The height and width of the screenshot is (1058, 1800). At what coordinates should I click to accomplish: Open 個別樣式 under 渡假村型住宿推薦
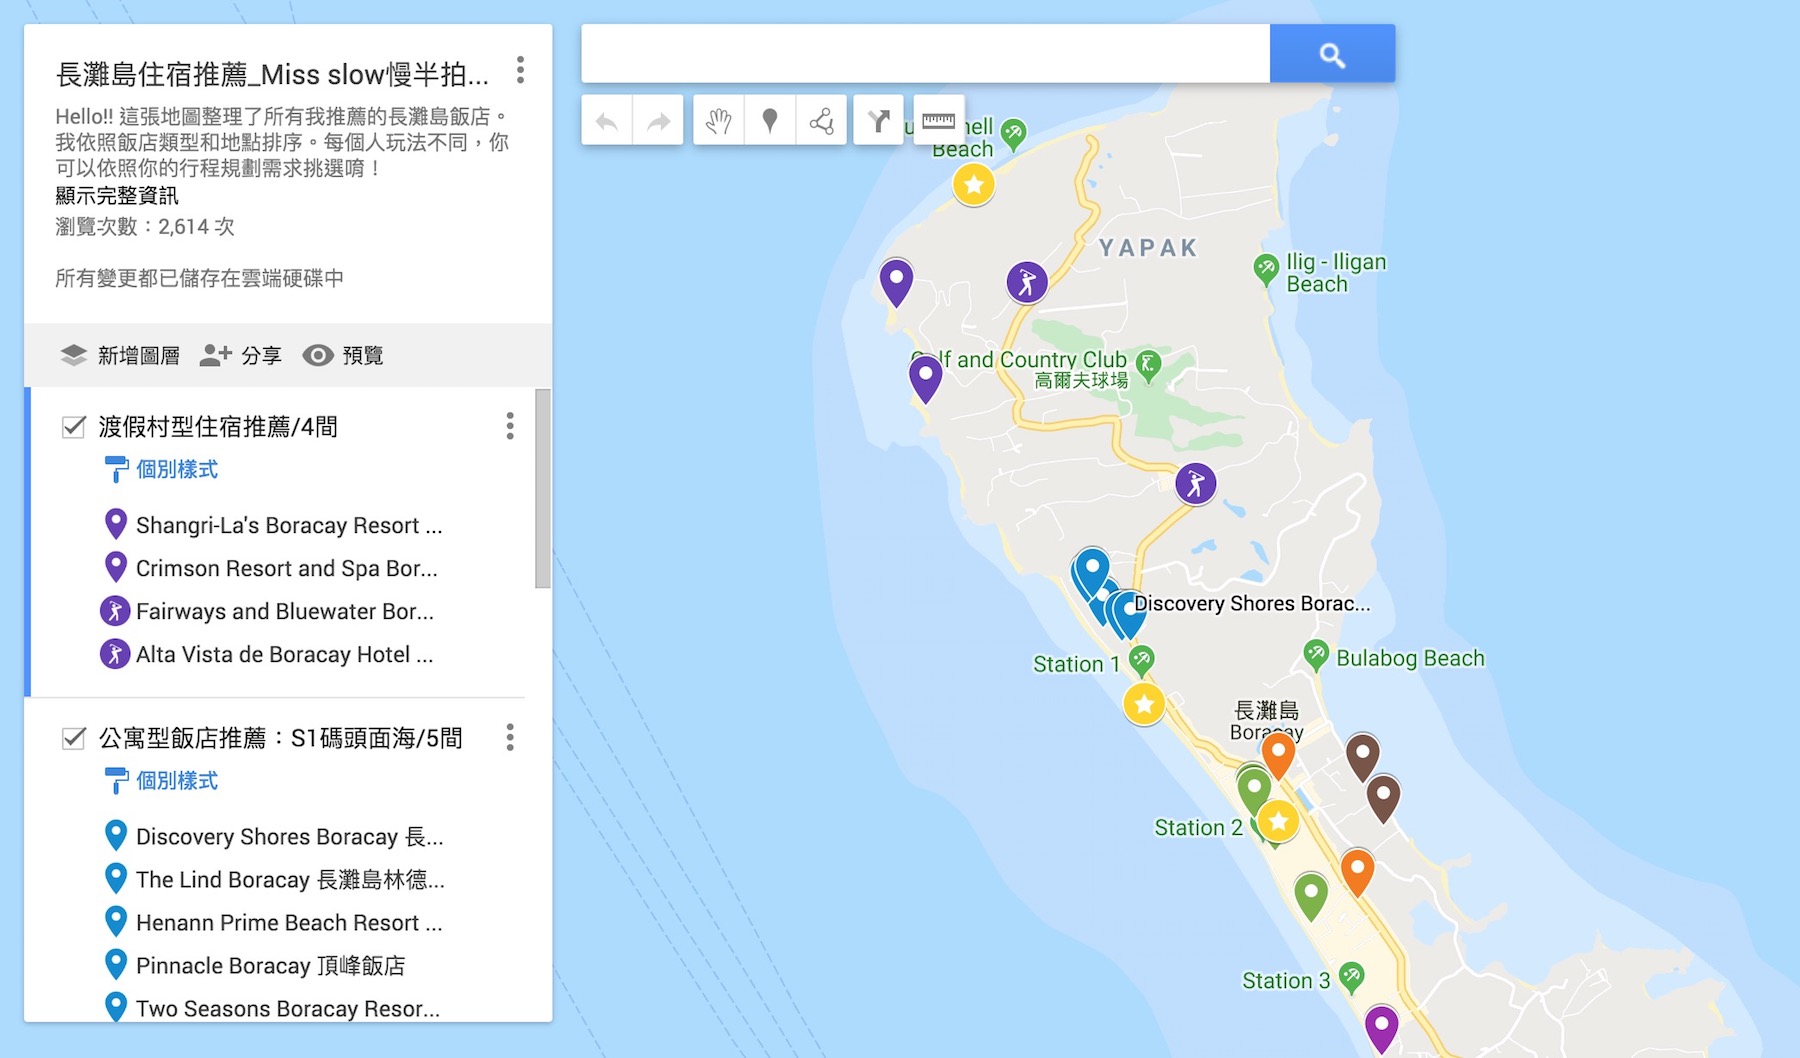(176, 469)
